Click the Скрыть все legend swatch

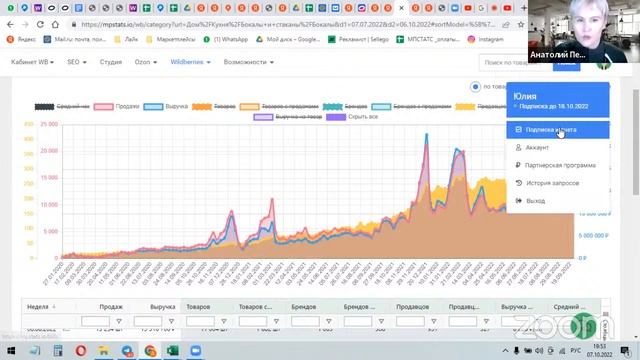tap(336, 117)
